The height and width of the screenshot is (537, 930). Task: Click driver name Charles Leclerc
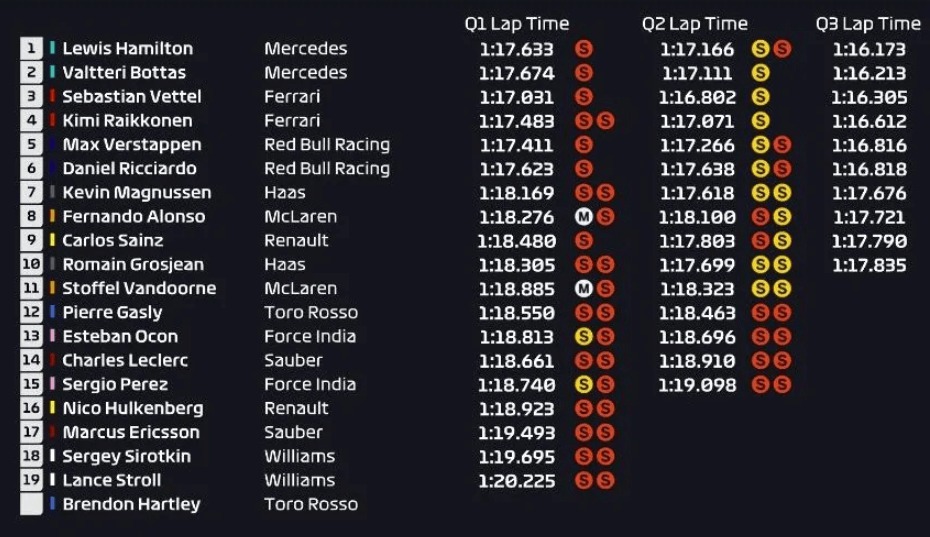coord(125,360)
